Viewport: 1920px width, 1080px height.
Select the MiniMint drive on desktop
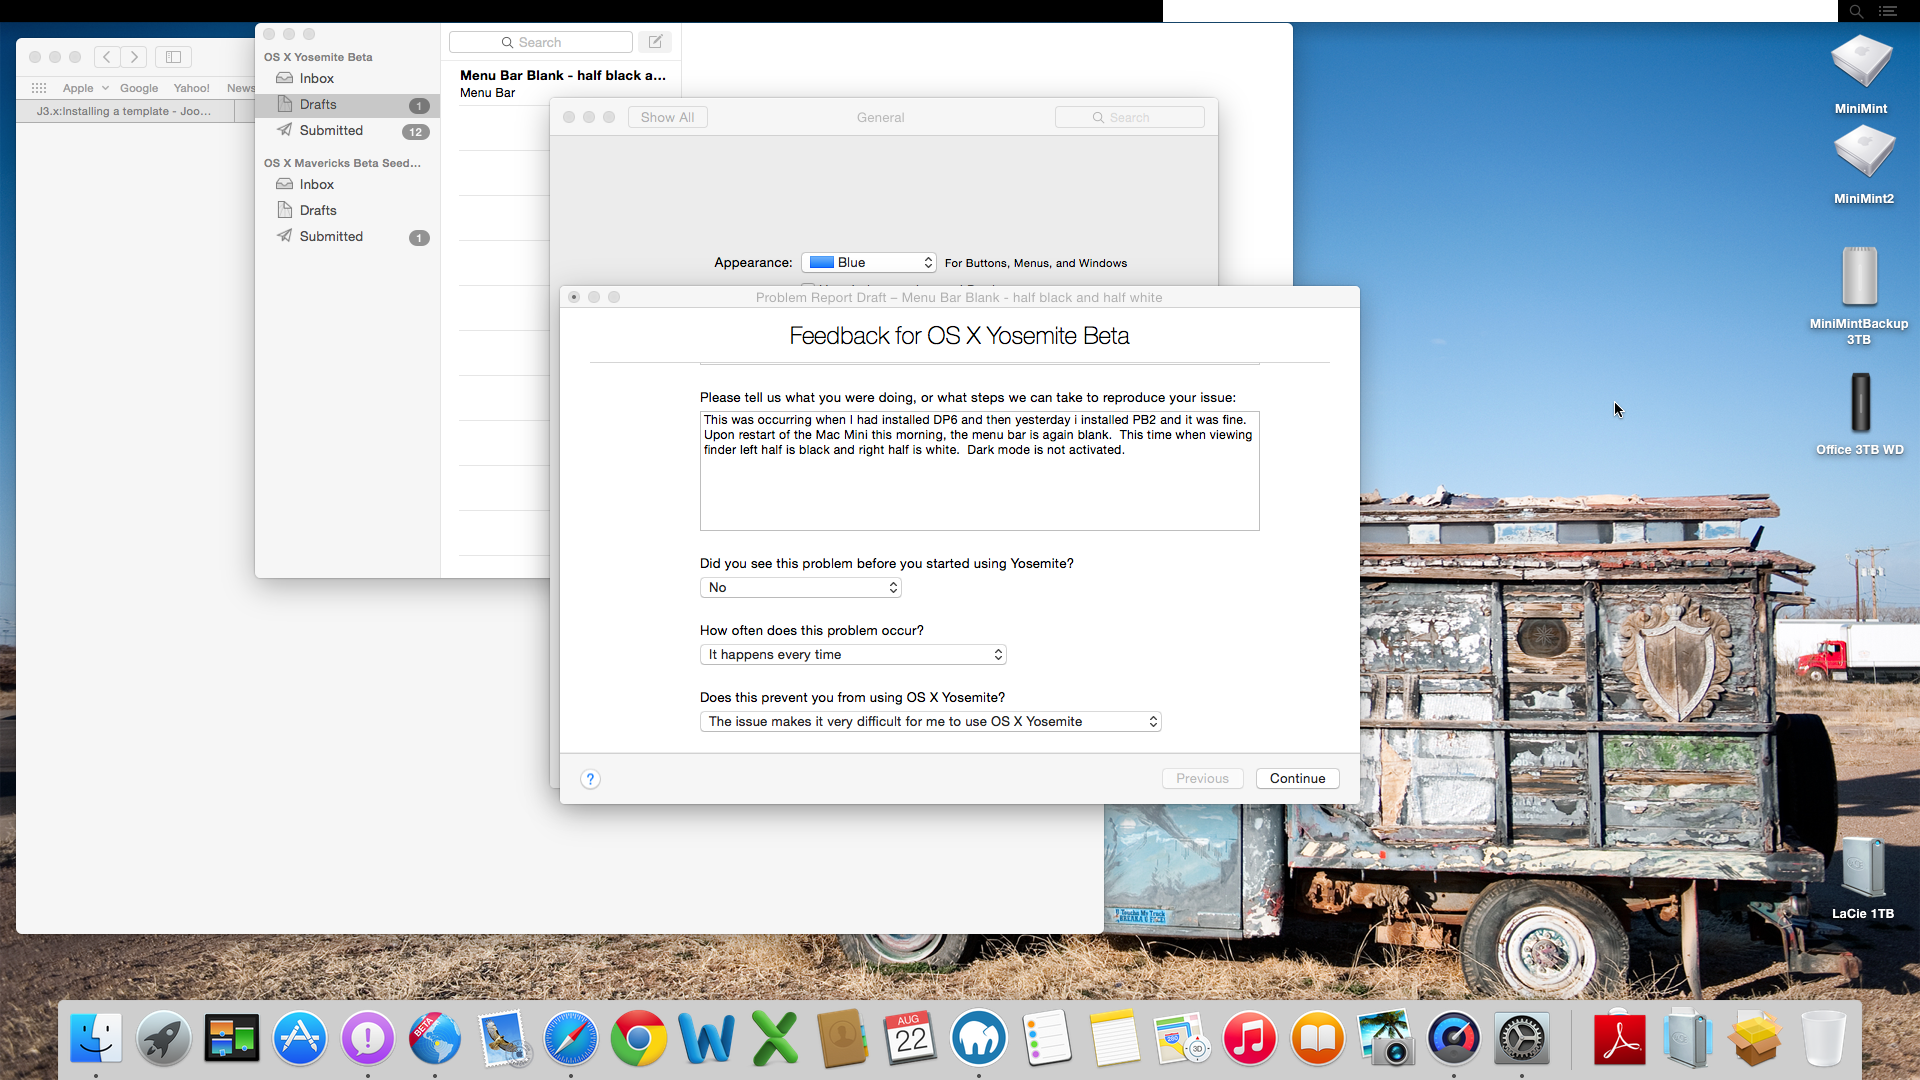(x=1861, y=73)
